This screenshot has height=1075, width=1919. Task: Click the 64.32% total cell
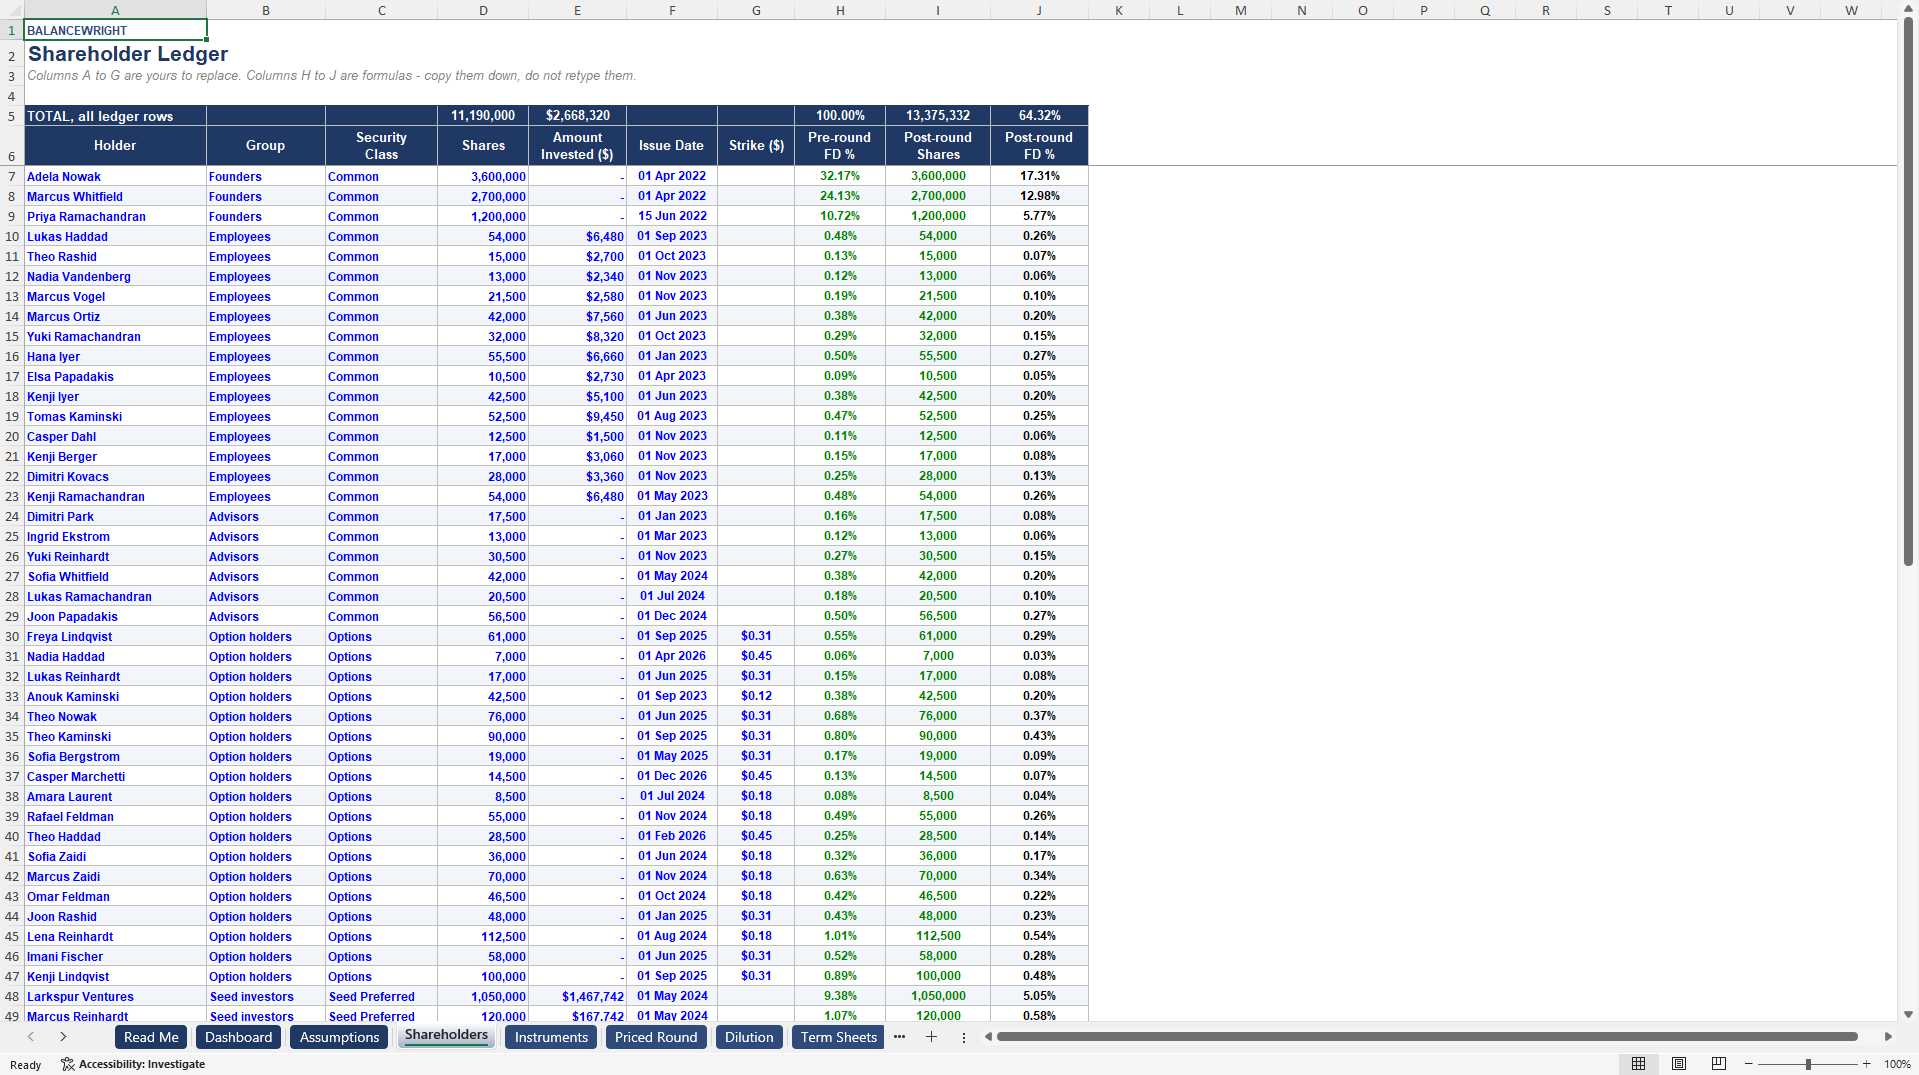[1039, 116]
